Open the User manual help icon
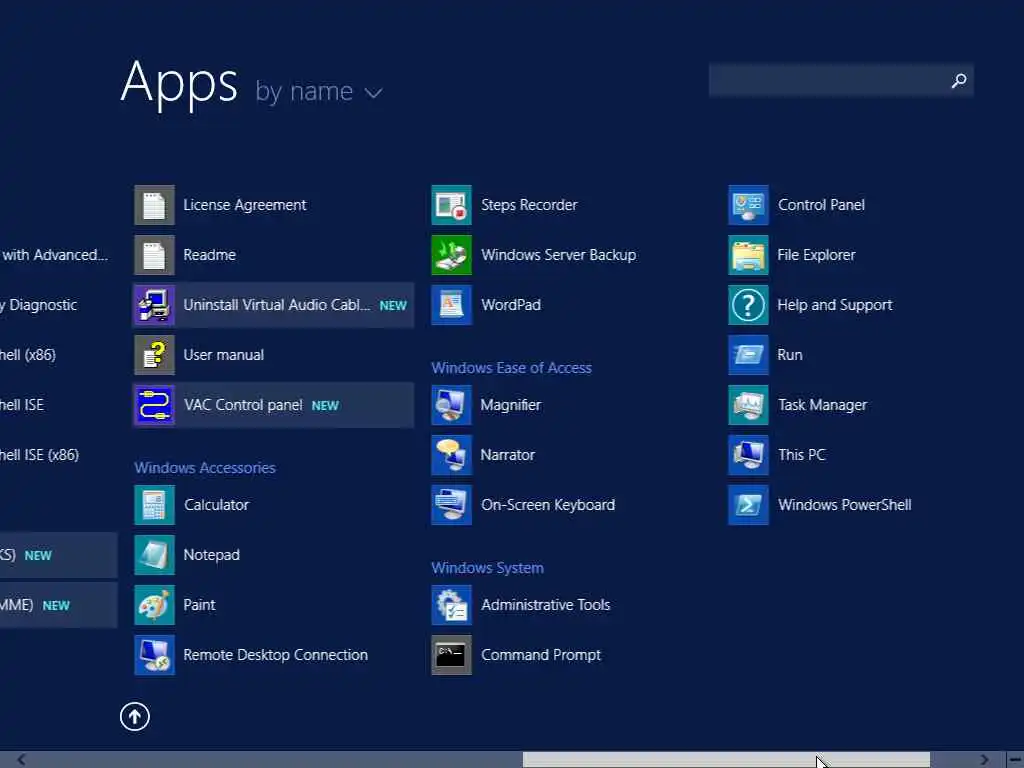 [154, 355]
